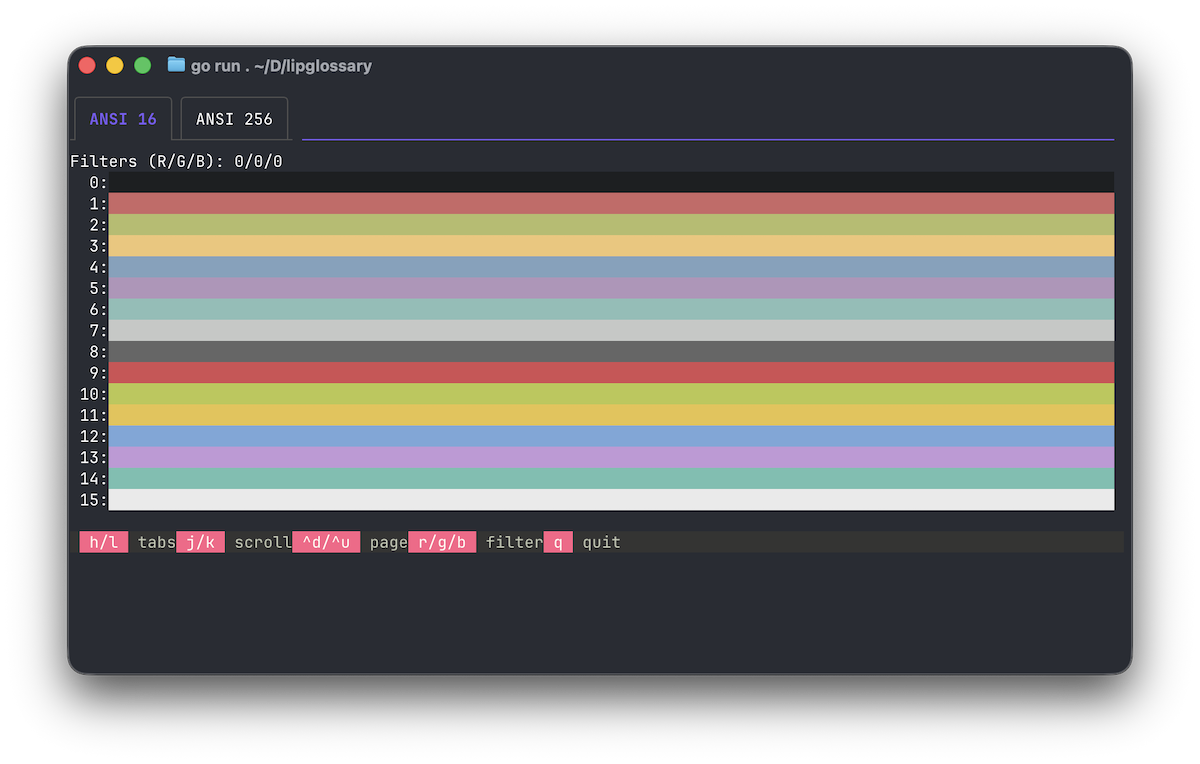Click the h/l tabs key hint
The height and width of the screenshot is (764, 1200).
click(x=104, y=542)
